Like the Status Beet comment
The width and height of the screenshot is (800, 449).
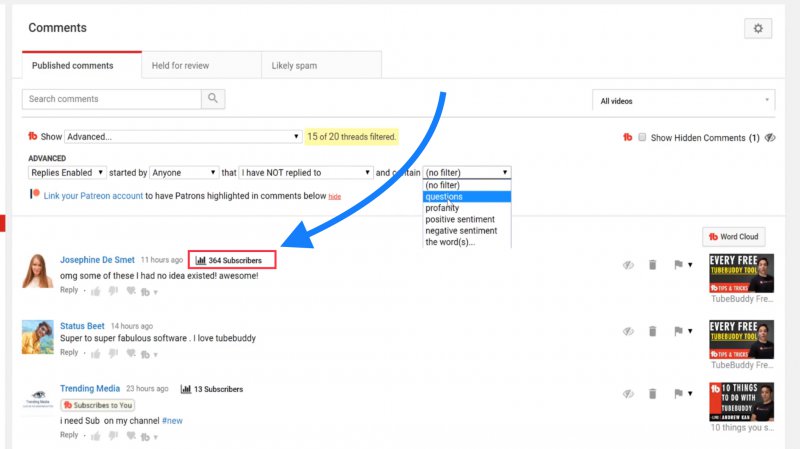coord(96,352)
